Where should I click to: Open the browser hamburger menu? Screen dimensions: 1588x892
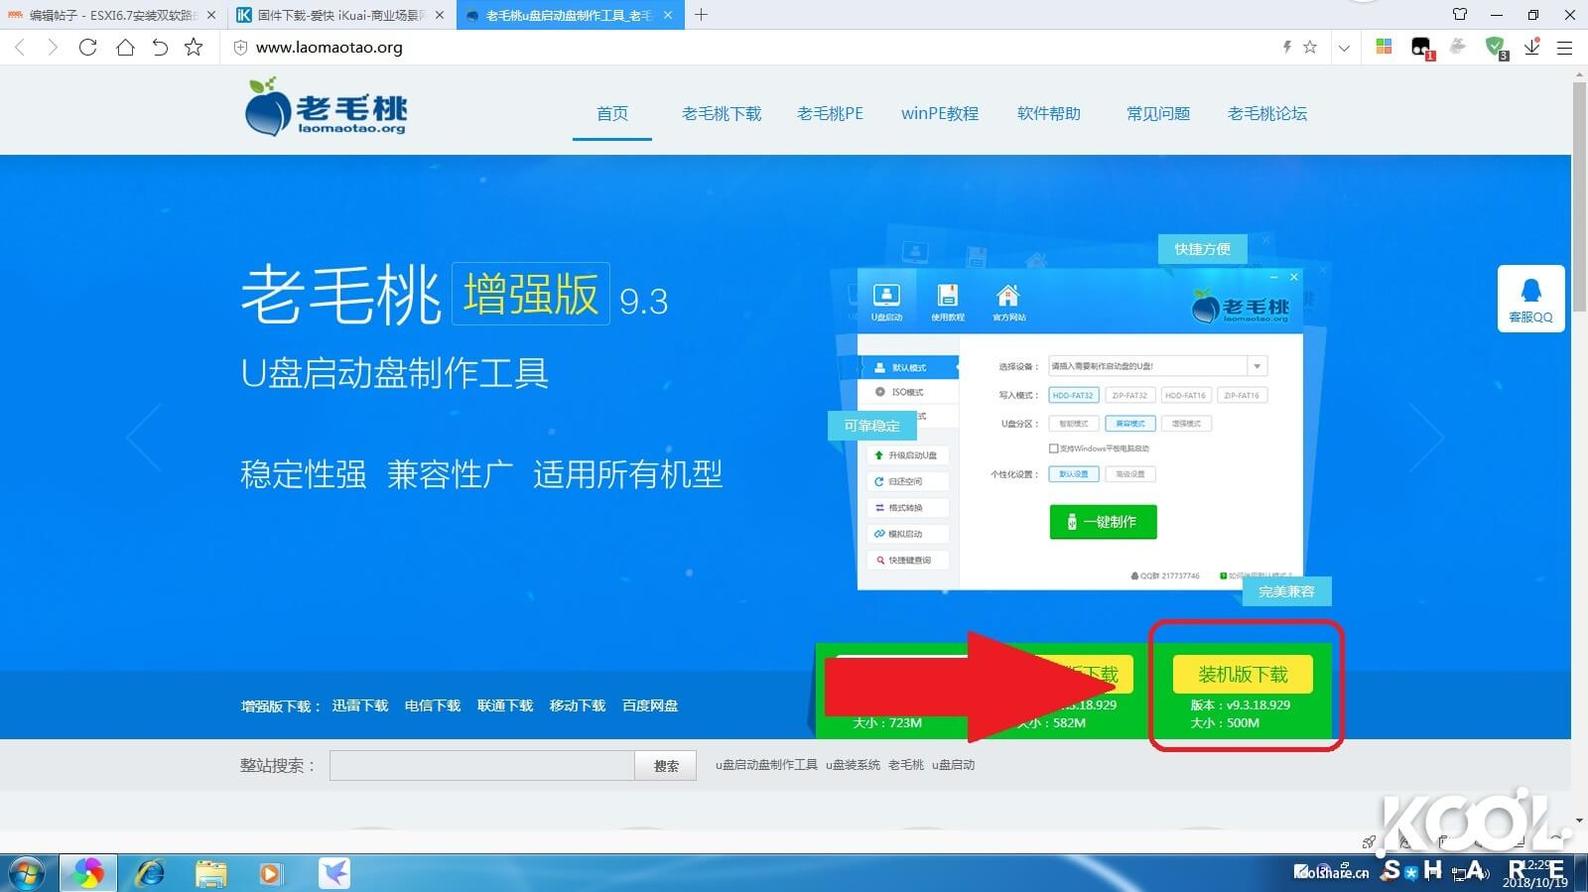pyautogui.click(x=1565, y=47)
